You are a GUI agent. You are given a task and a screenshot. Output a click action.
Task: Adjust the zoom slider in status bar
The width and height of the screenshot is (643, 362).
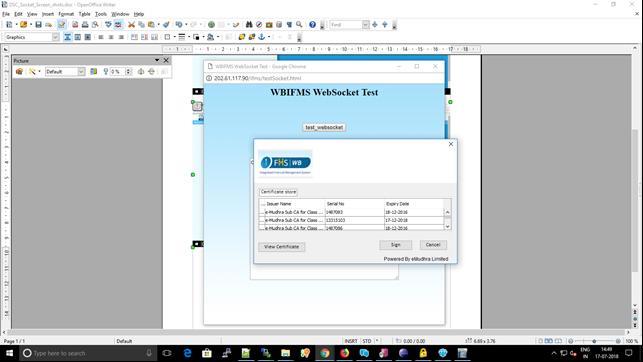(x=594, y=341)
